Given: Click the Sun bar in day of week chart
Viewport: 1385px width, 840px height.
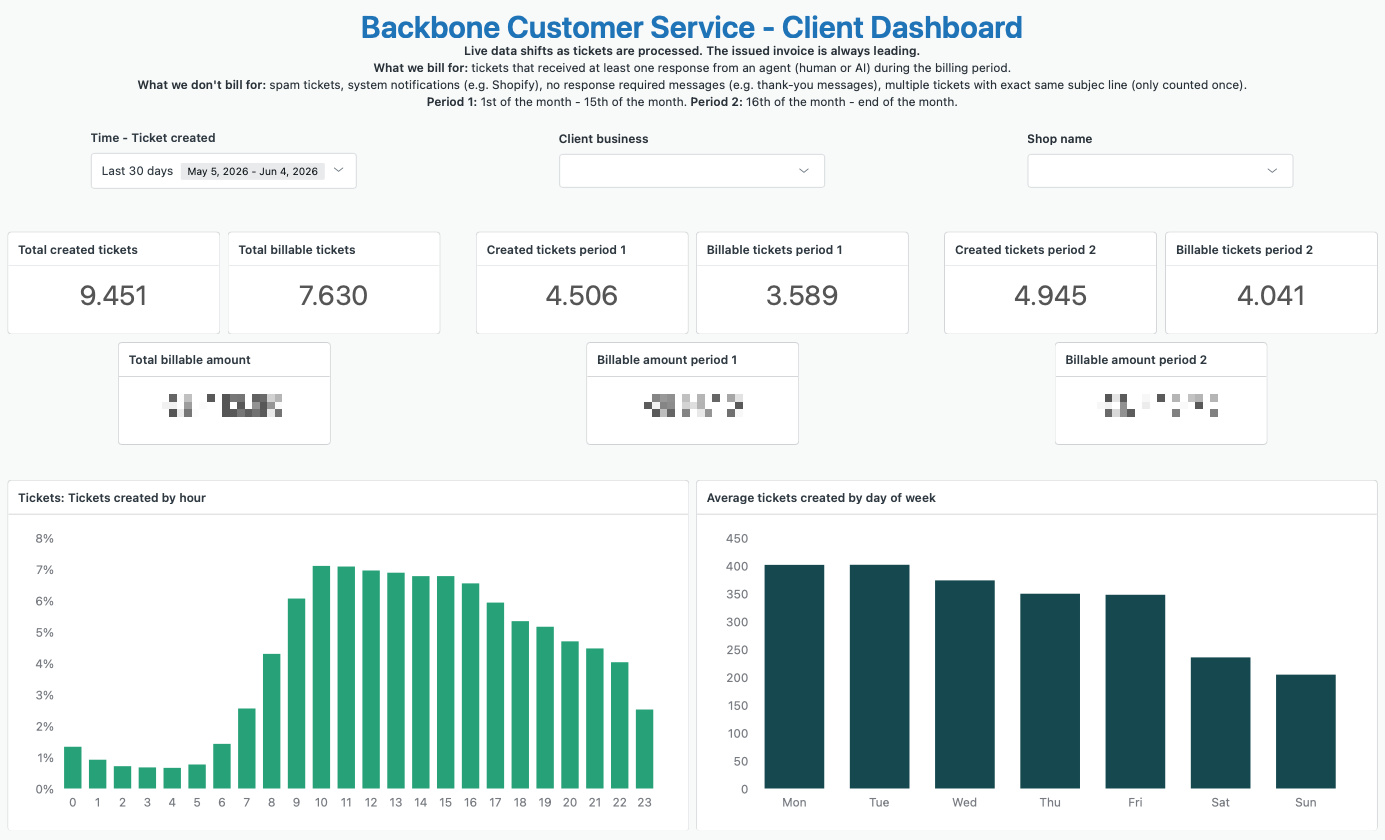Looking at the screenshot, I should [1306, 732].
